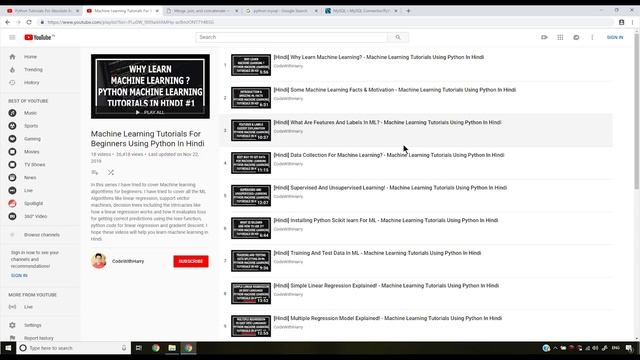Click the CodeWithHarry channel name
This screenshot has width=640, height=360.
click(x=128, y=261)
